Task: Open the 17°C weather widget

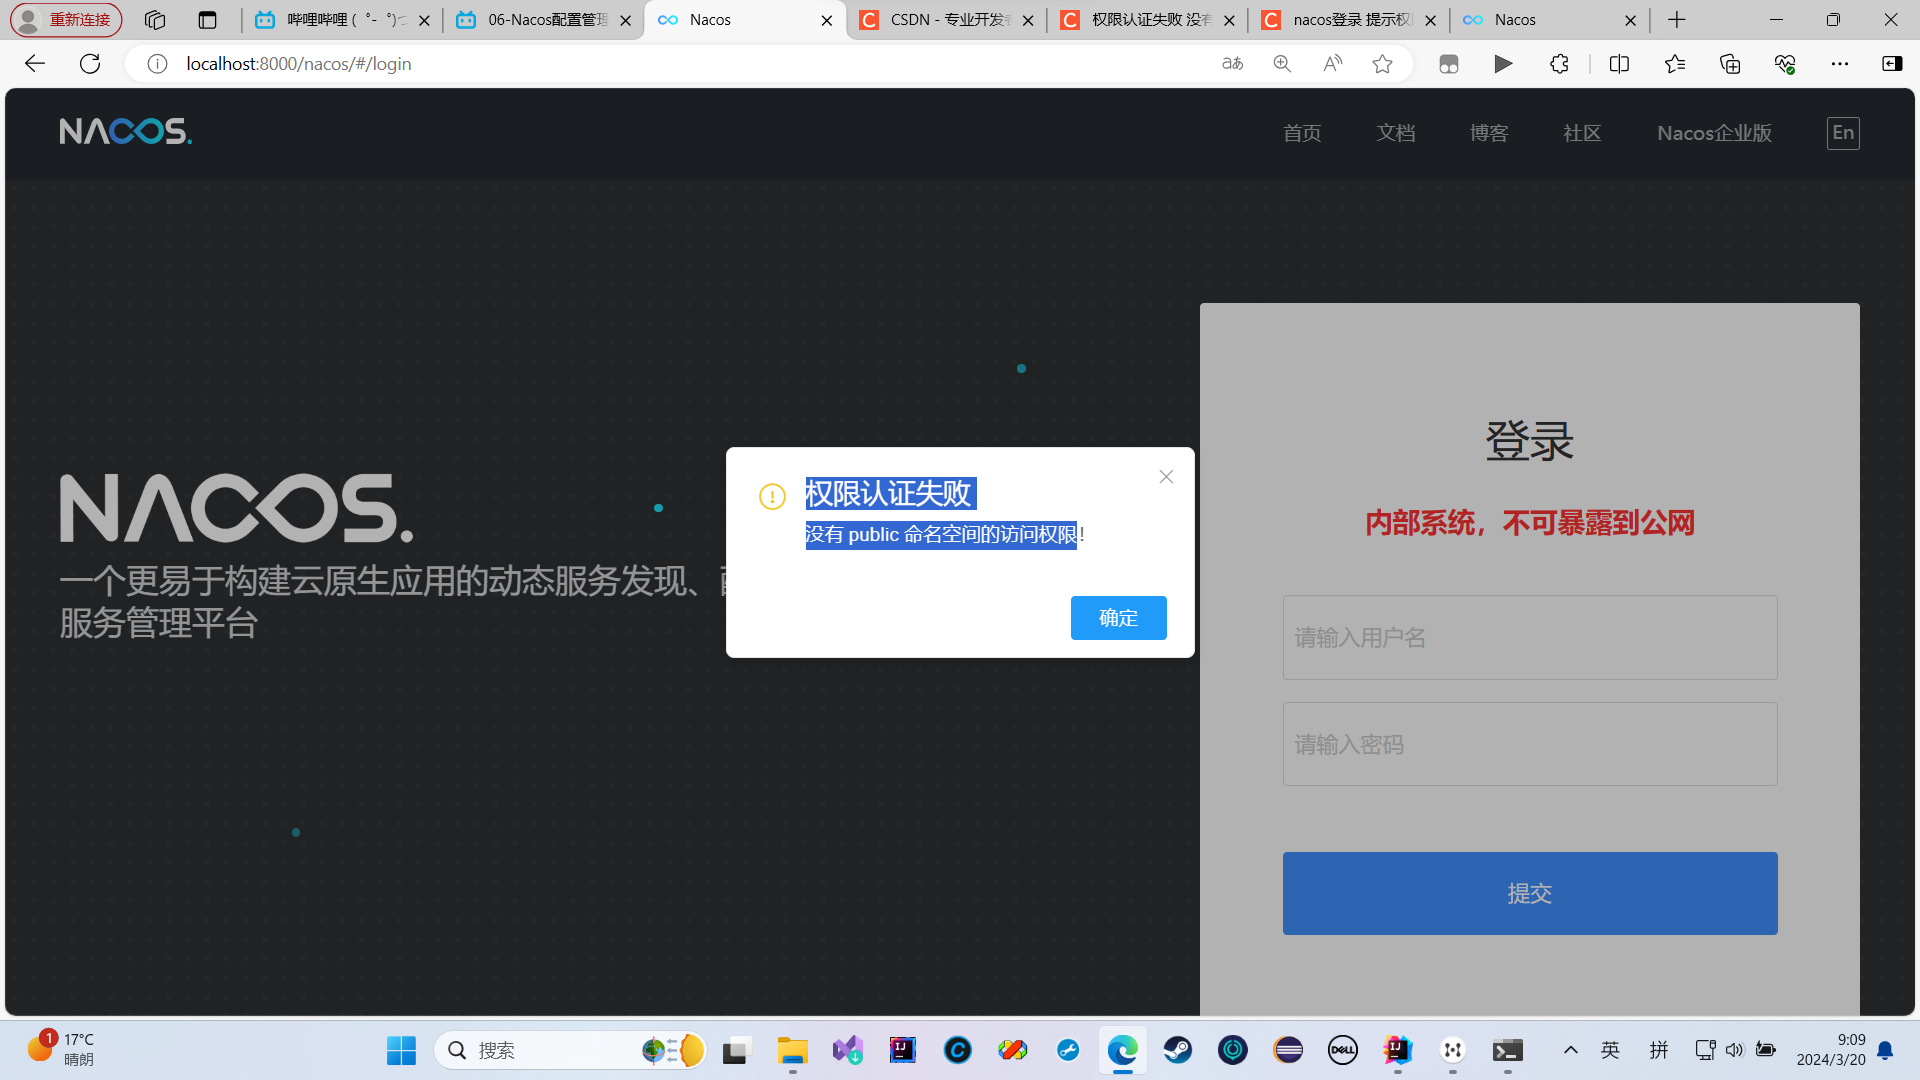Action: tap(62, 1050)
